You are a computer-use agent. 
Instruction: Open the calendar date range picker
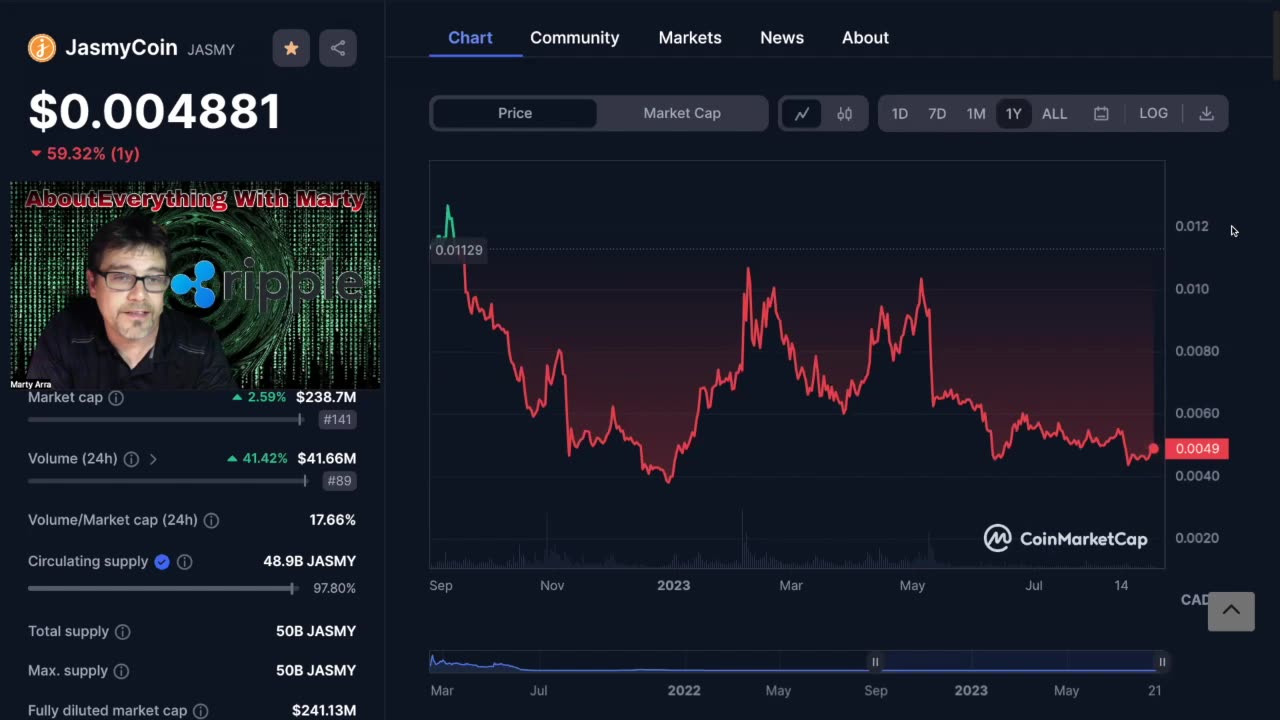[x=1101, y=113]
